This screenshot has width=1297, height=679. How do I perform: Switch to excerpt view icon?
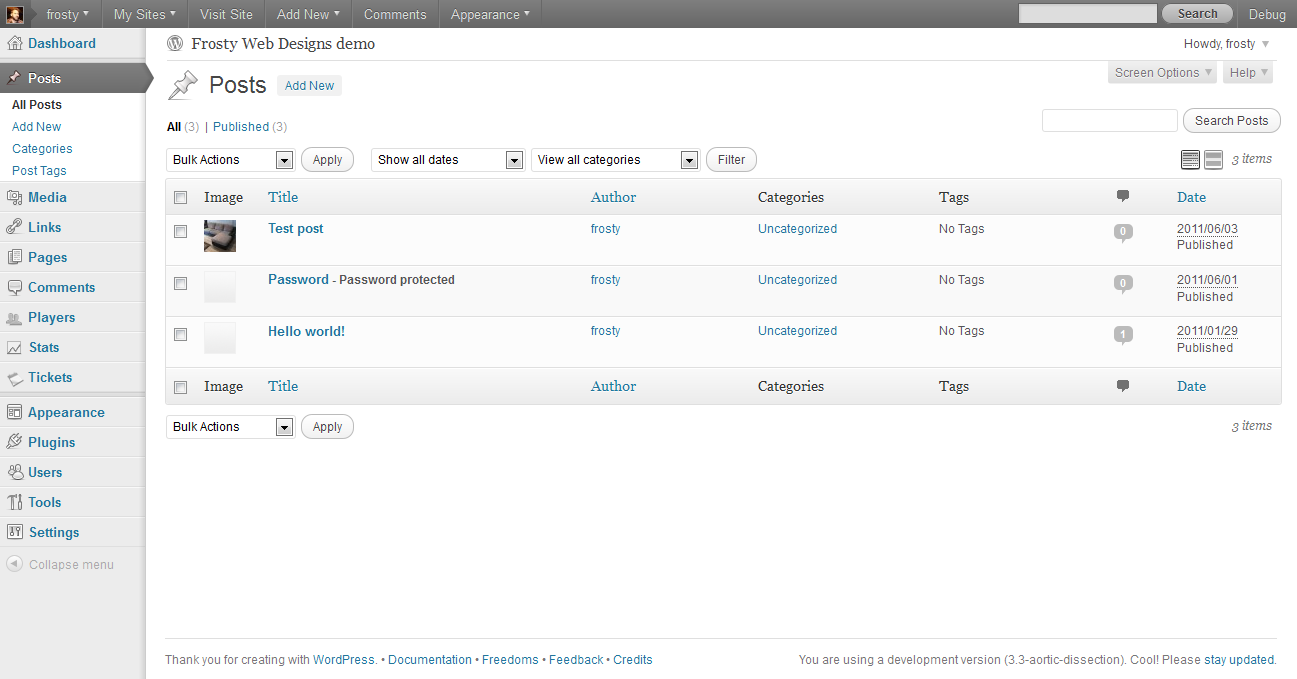pos(1213,160)
